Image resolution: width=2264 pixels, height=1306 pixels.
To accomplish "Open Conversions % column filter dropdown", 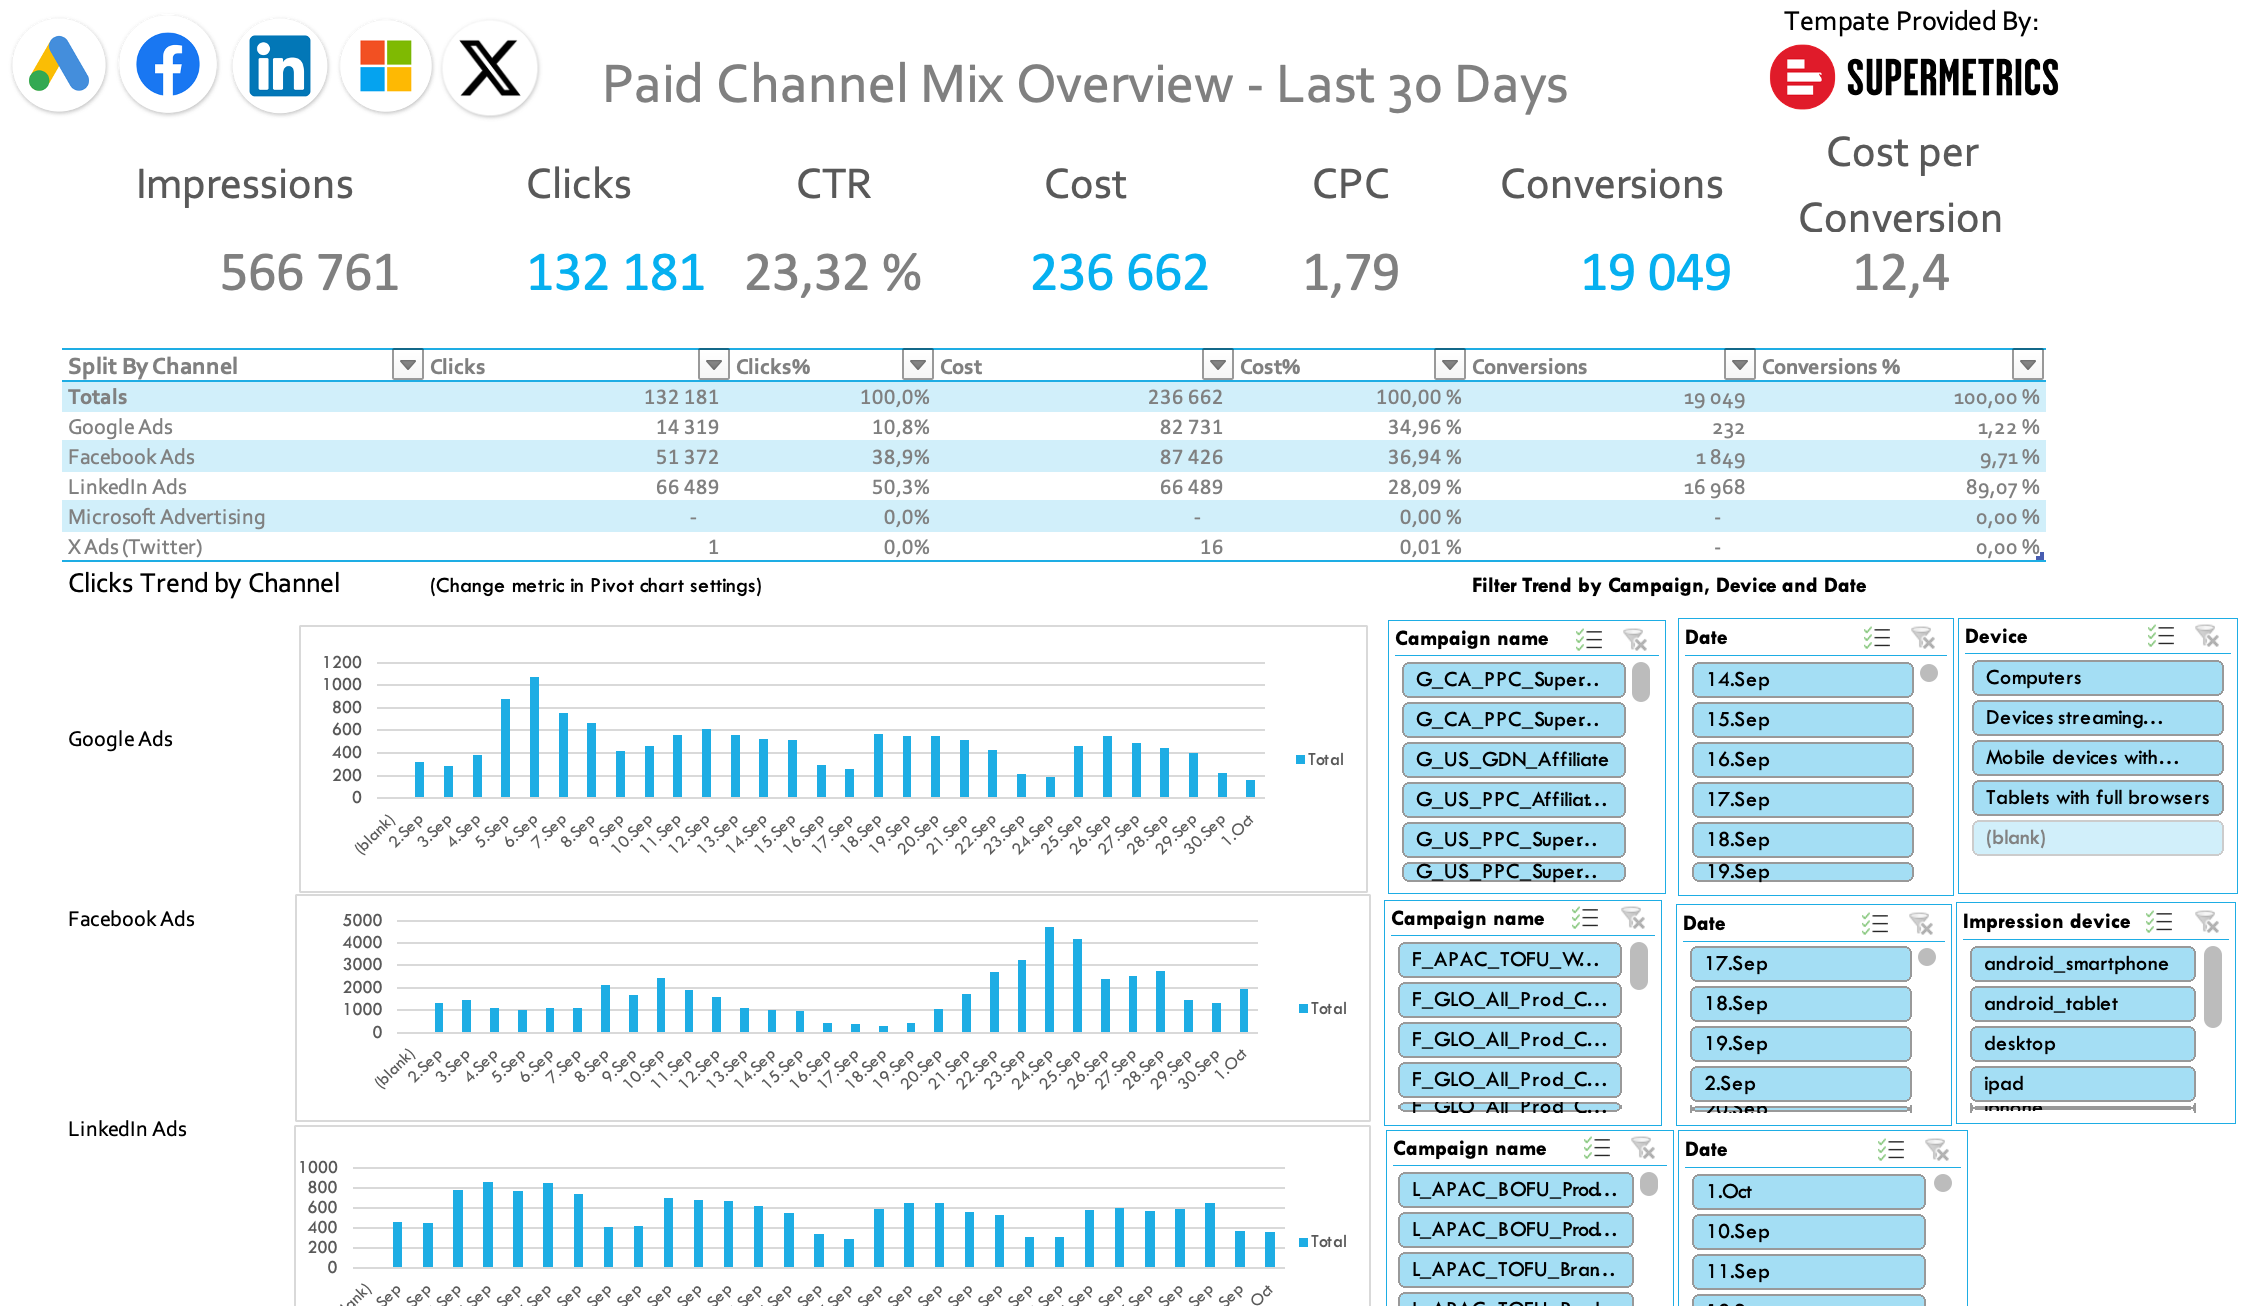I will point(2027,365).
